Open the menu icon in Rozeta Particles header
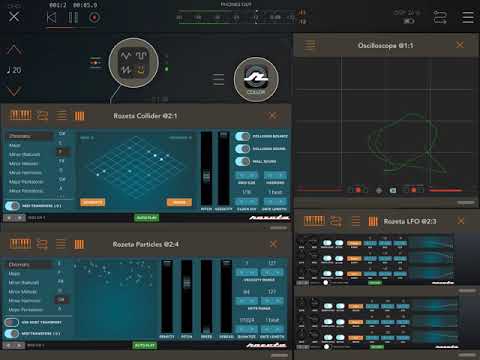Image resolution: width=480 pixels, height=360 pixels. coord(61,244)
